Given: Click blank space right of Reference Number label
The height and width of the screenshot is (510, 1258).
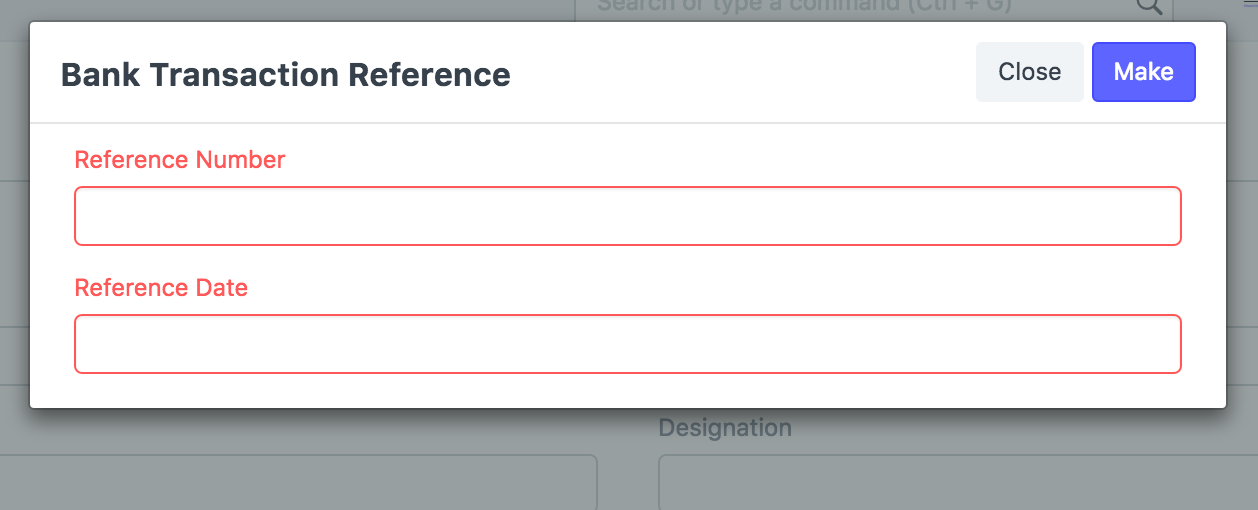Looking at the screenshot, I should point(700,160).
